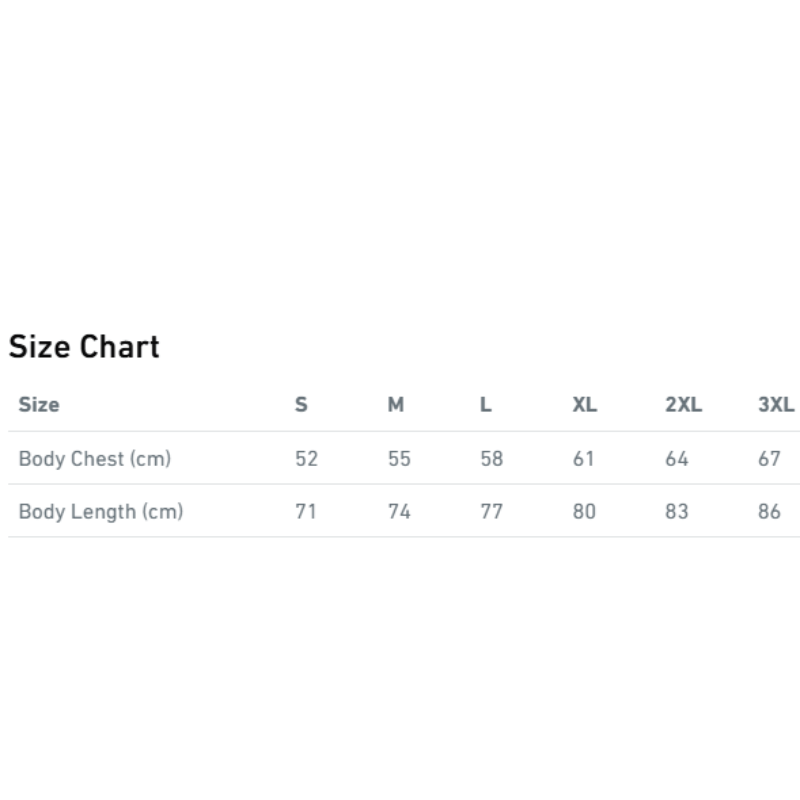This screenshot has height=800, width=800.
Task: Click length value 80 for size XL
Action: 584,512
